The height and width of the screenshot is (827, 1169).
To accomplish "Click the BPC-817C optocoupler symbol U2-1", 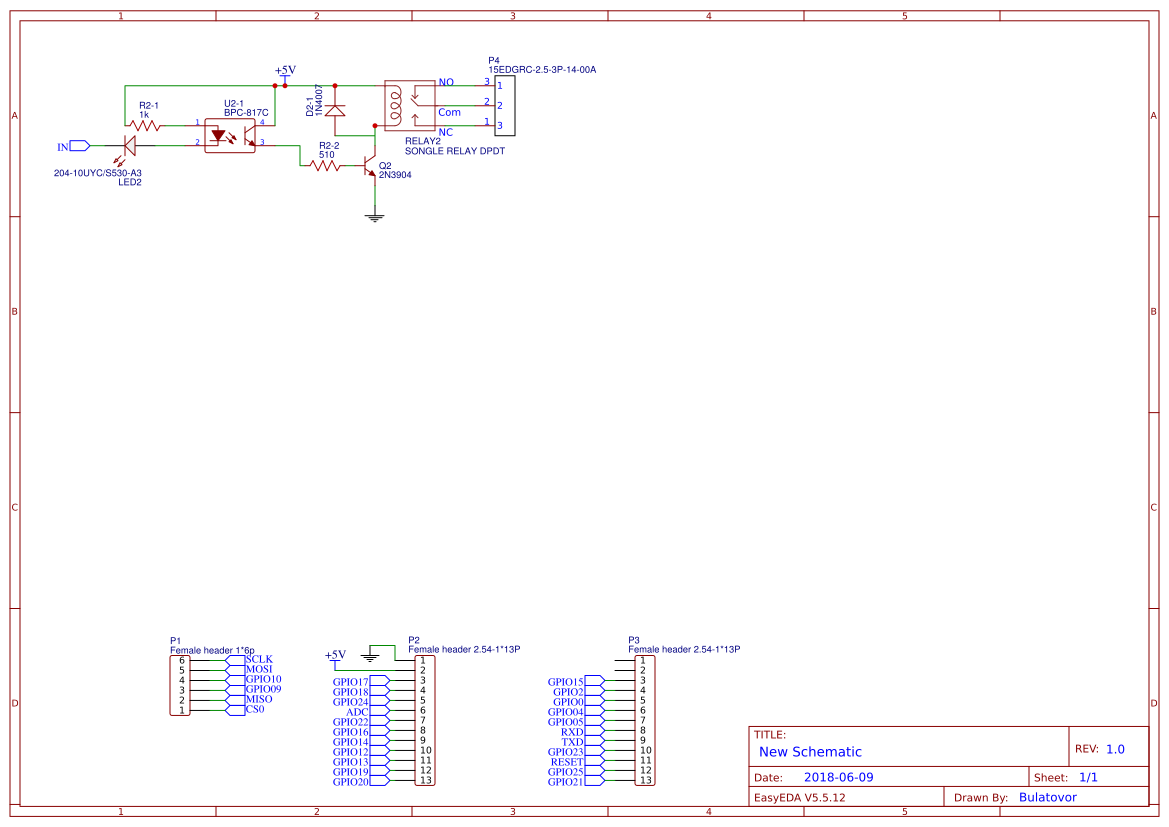I will [x=230, y=133].
